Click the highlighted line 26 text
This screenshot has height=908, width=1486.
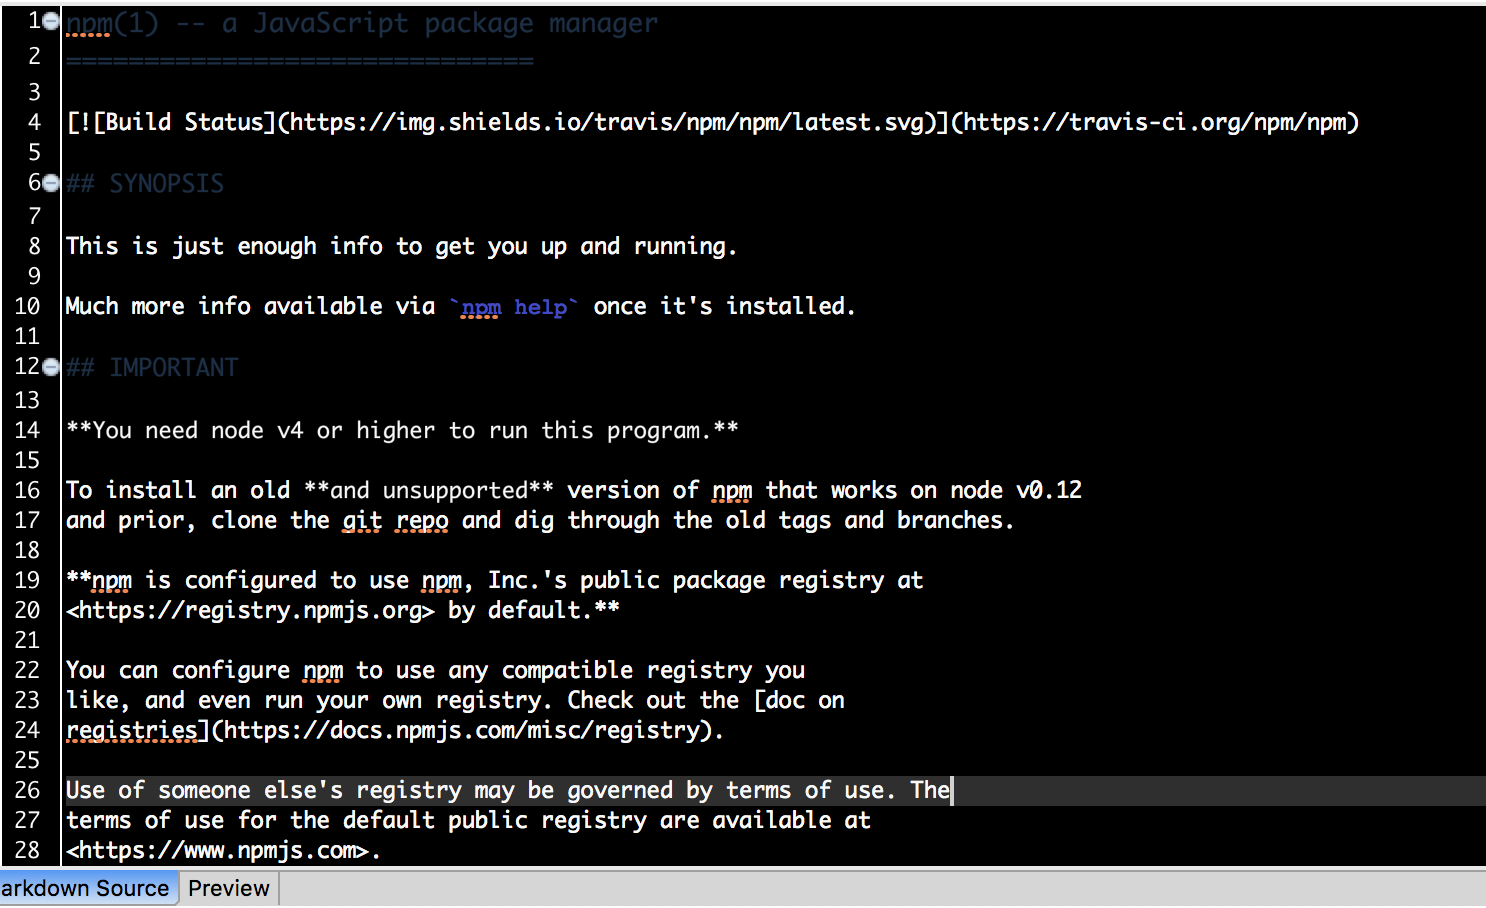click(x=500, y=790)
